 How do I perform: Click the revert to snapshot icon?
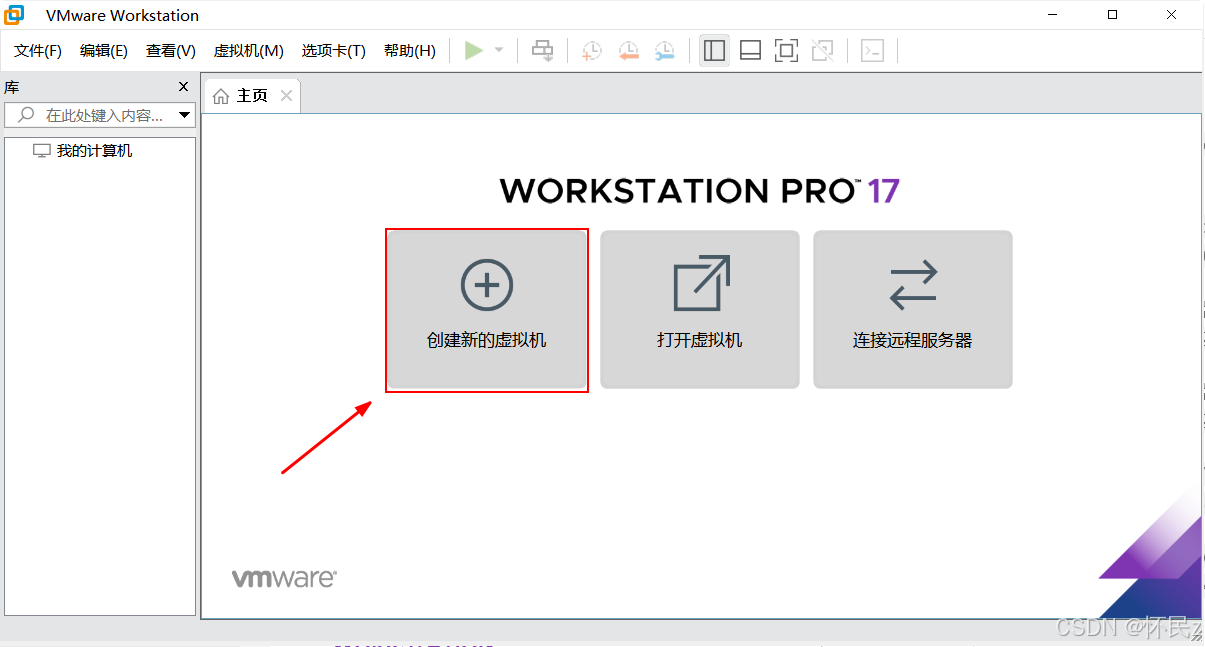(628, 50)
